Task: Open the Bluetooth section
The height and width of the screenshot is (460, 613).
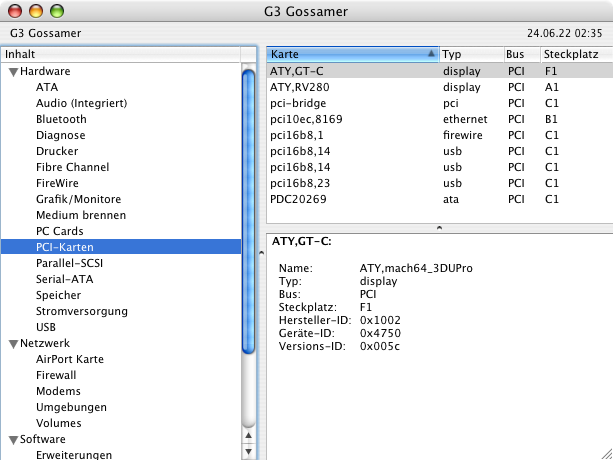Action: [x=61, y=119]
